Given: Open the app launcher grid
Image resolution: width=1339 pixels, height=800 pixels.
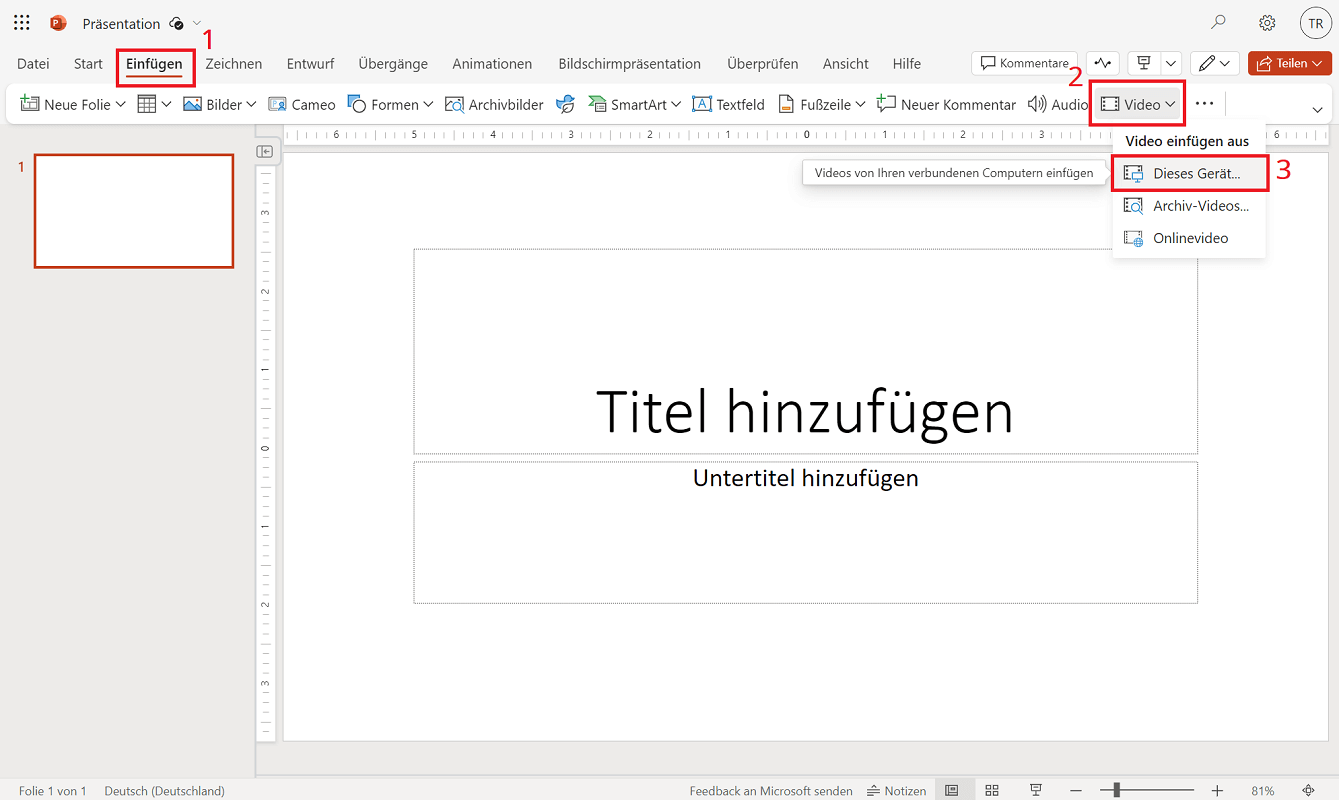Looking at the screenshot, I should tap(22, 23).
